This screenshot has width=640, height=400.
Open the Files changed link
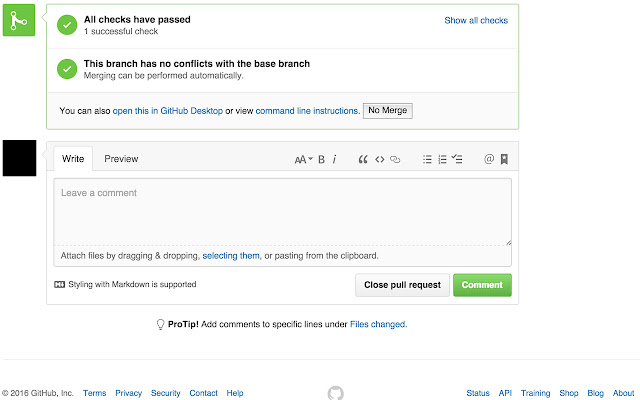tap(377, 324)
